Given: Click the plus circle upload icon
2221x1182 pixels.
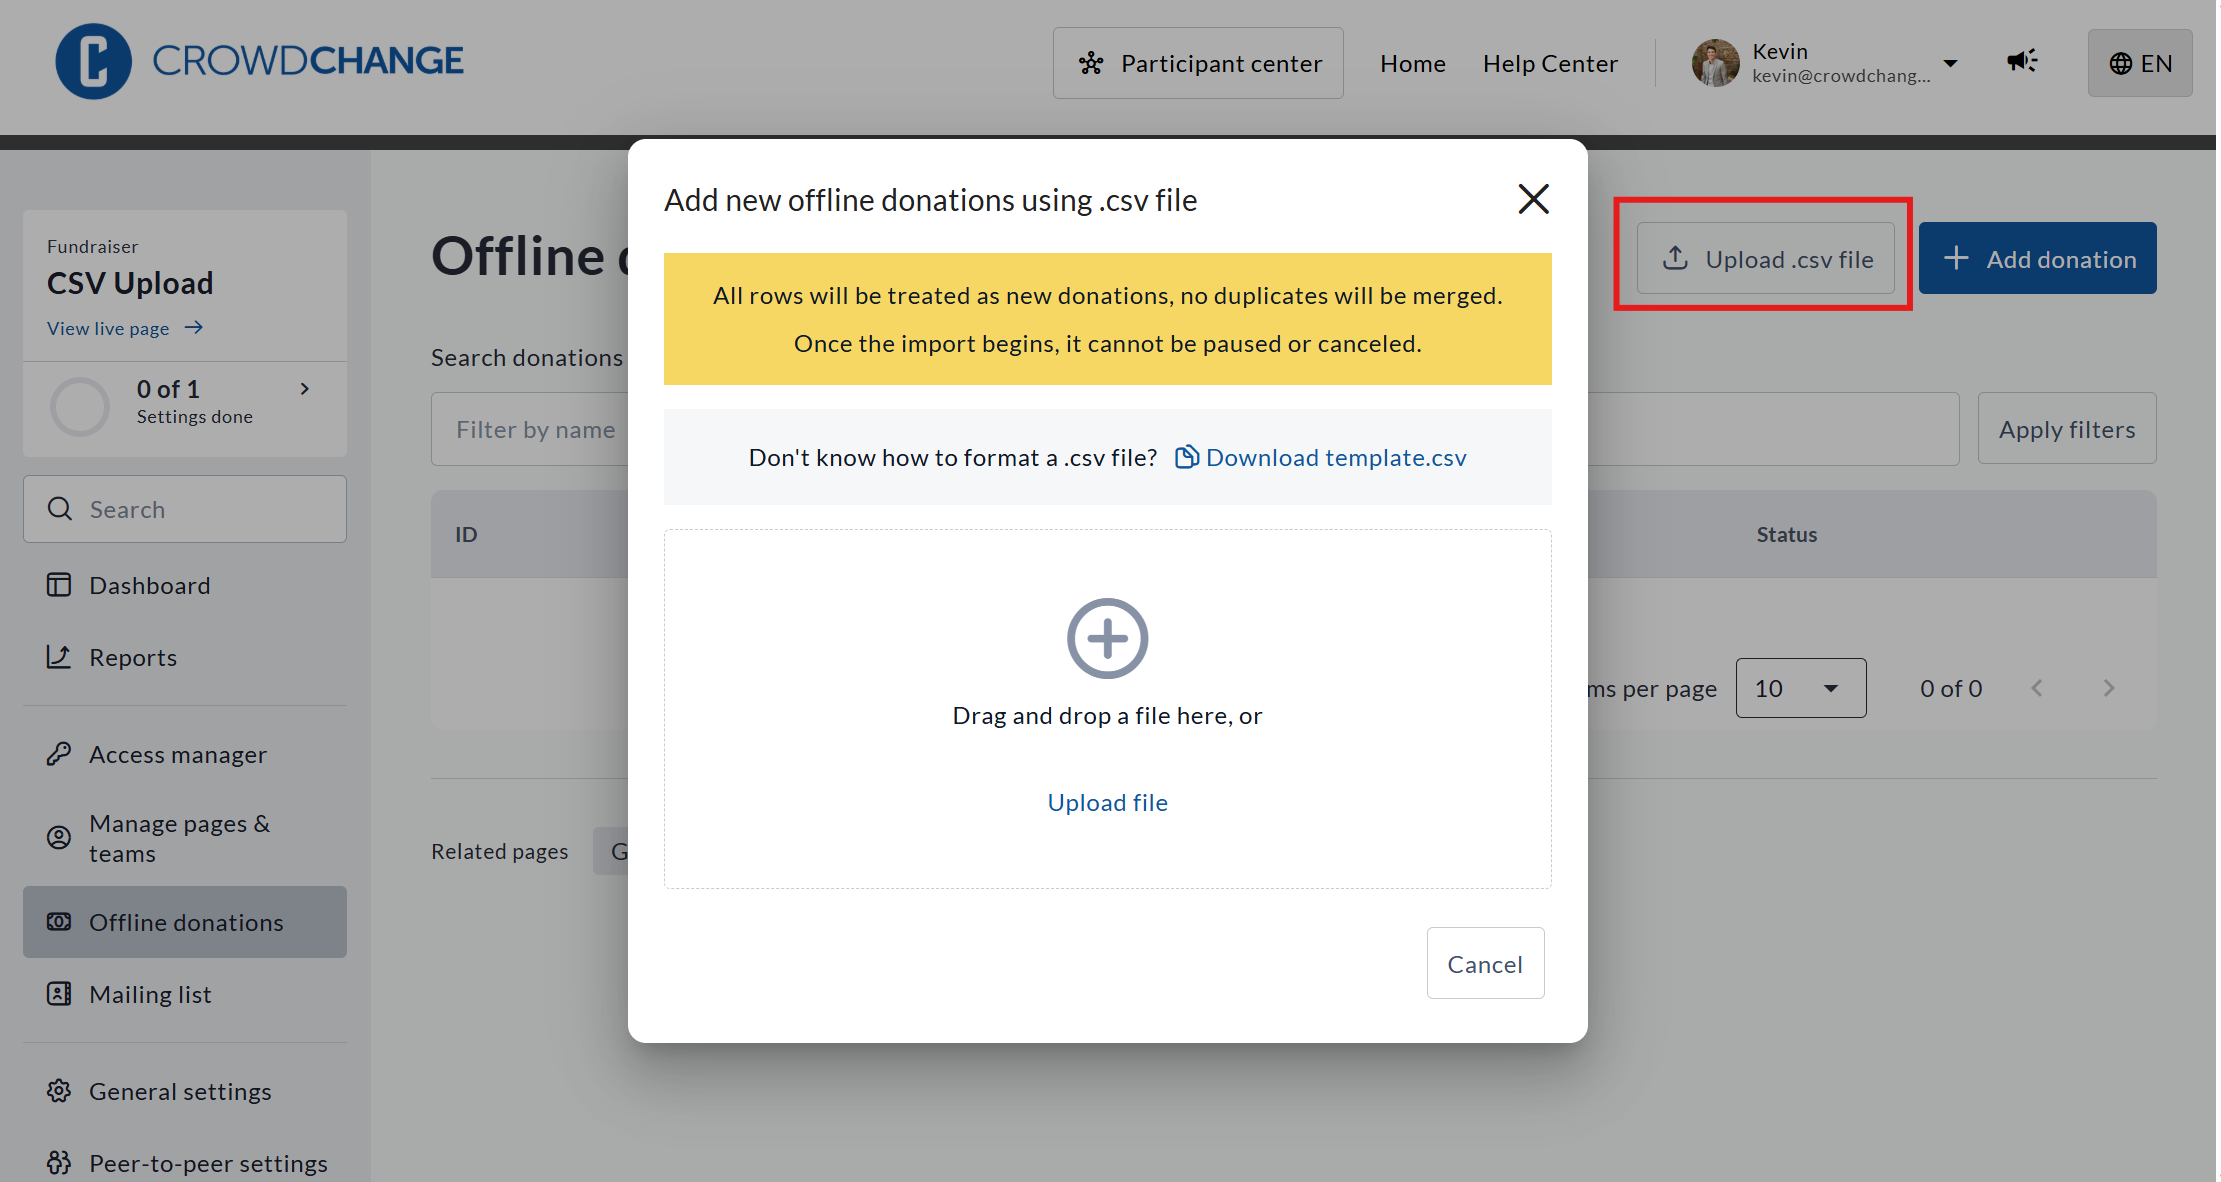Looking at the screenshot, I should click(1107, 638).
